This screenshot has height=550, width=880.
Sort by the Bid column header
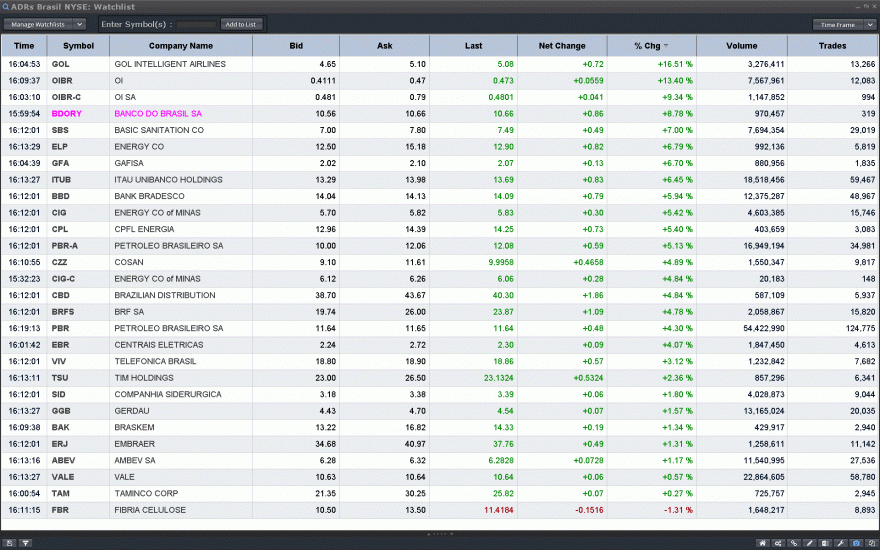(296, 46)
